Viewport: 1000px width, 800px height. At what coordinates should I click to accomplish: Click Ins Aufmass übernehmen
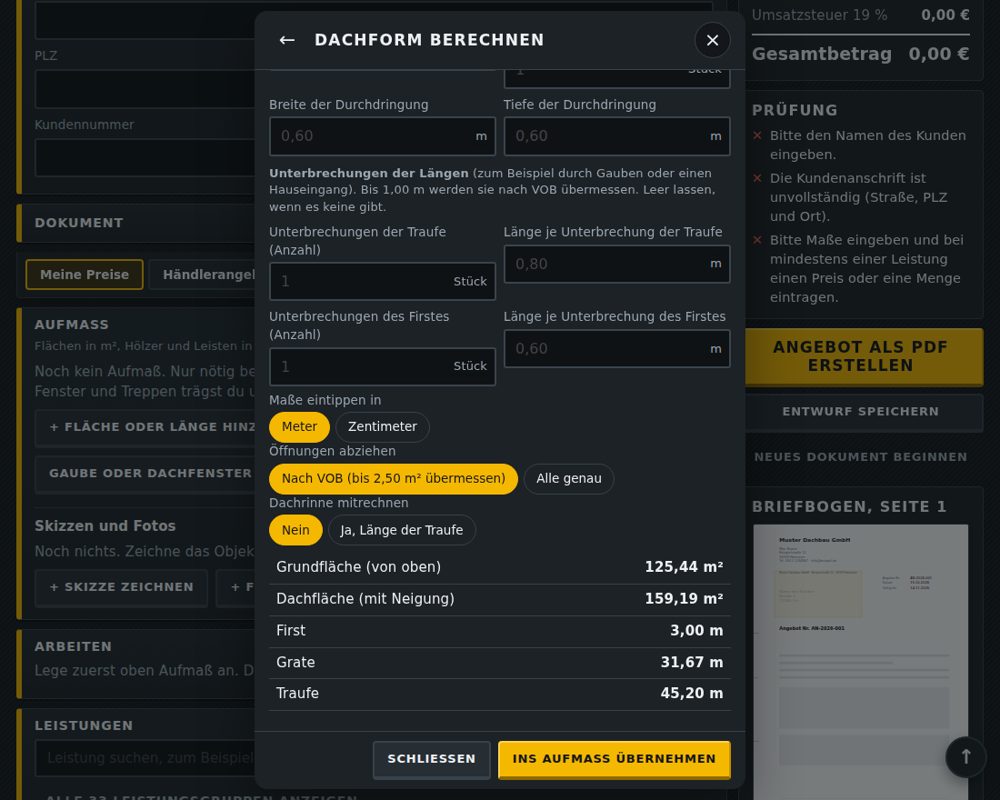coord(614,759)
